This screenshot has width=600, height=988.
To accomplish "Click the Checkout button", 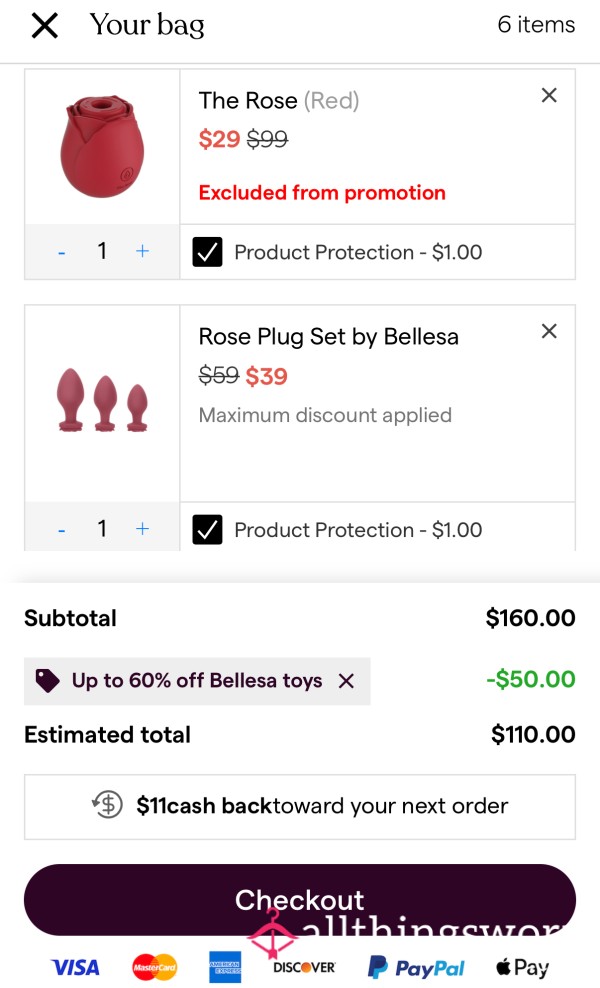I will [x=300, y=900].
